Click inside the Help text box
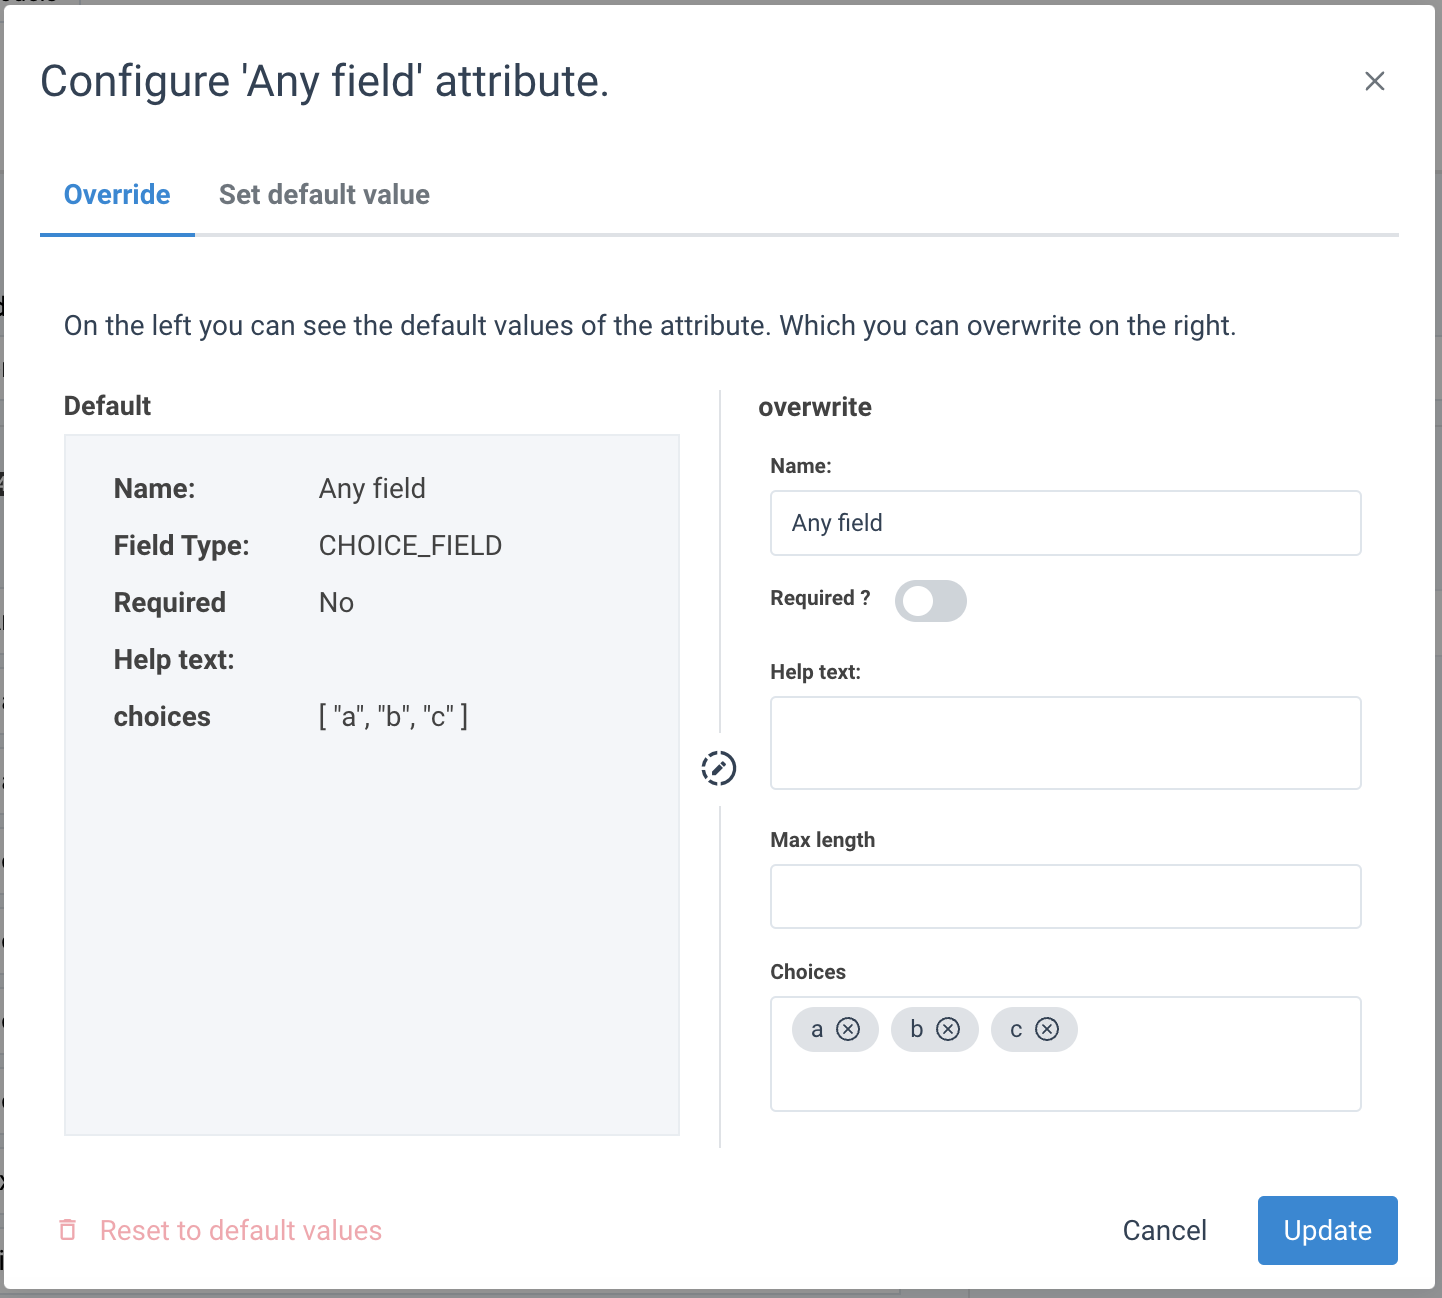 pos(1065,743)
